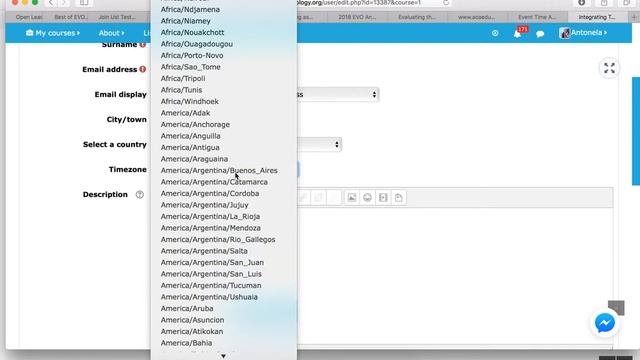
Task: Switch to the Evaluating th browser tab
Action: 417,17
